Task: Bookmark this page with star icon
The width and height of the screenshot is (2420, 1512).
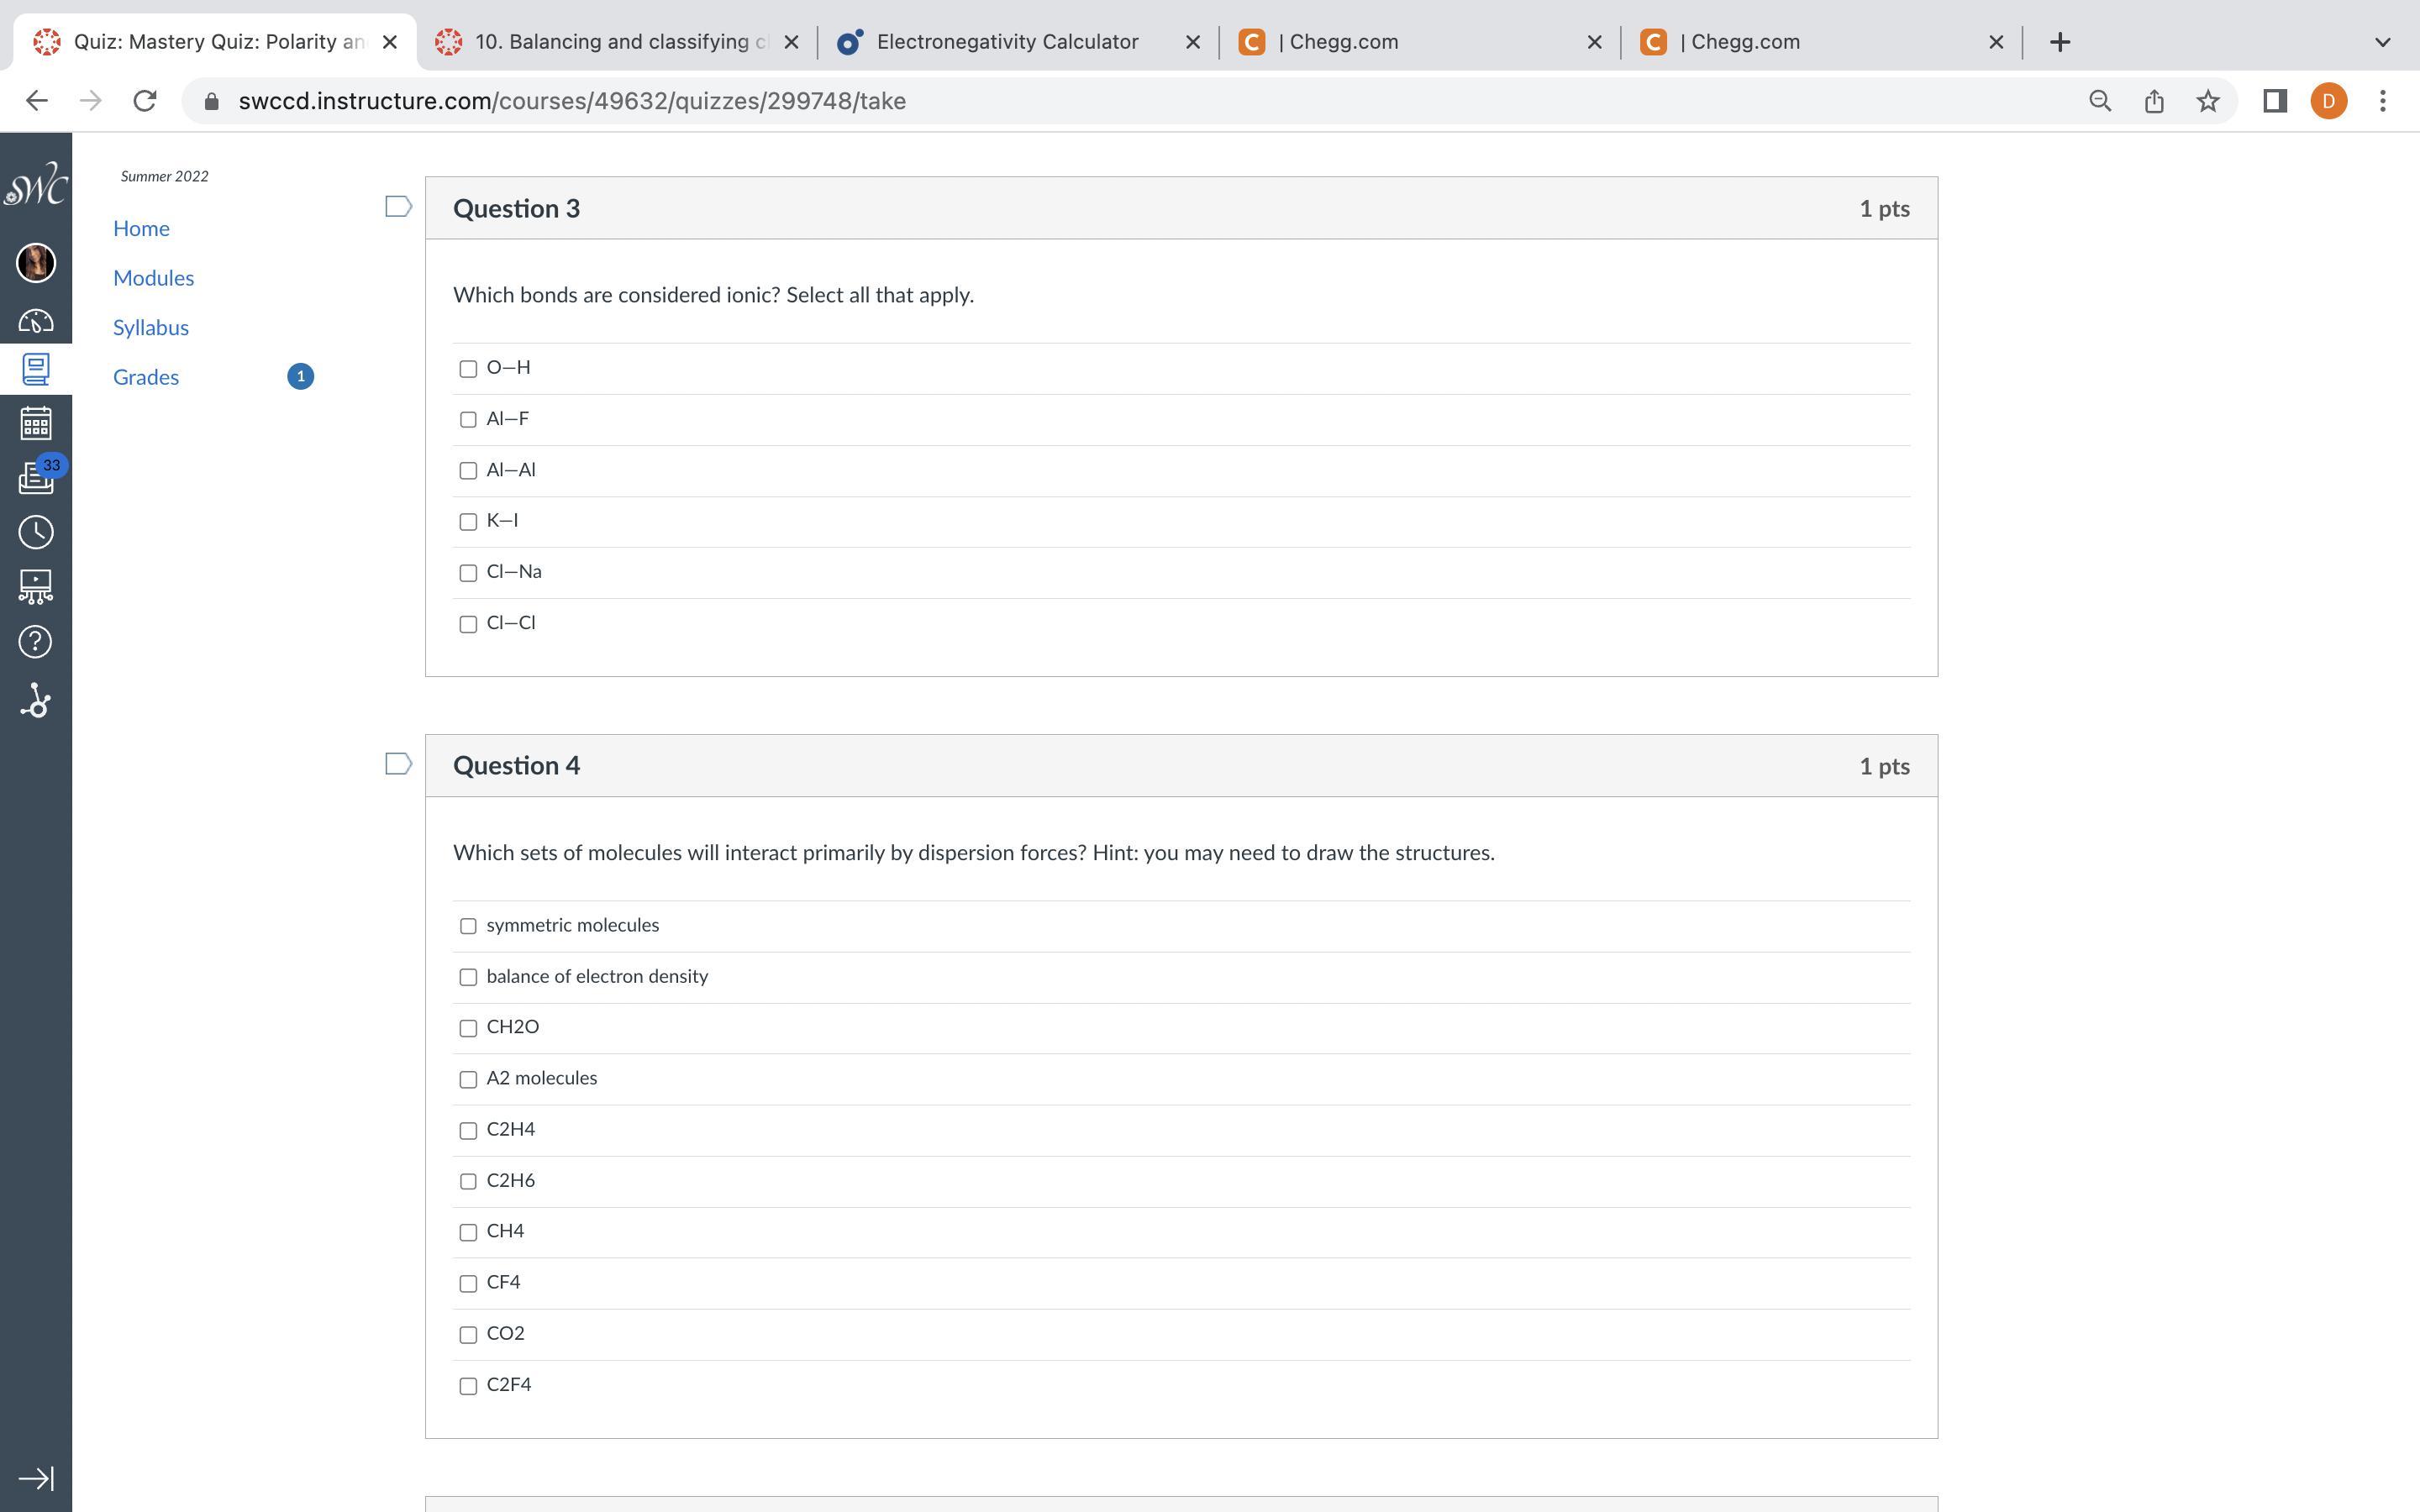Action: click(2208, 101)
